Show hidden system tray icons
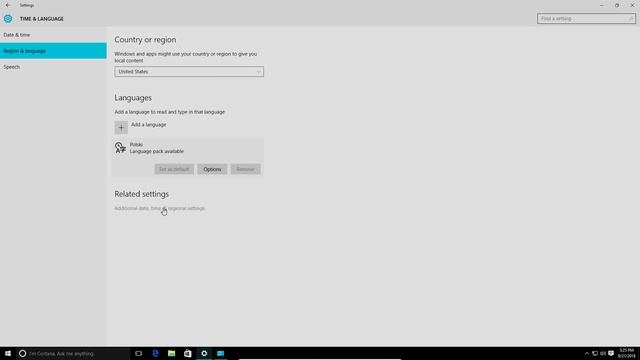This screenshot has width=640, height=360. click(587, 353)
